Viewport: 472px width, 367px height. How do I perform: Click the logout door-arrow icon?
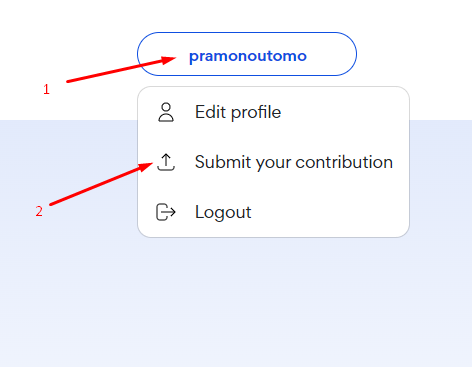166,212
